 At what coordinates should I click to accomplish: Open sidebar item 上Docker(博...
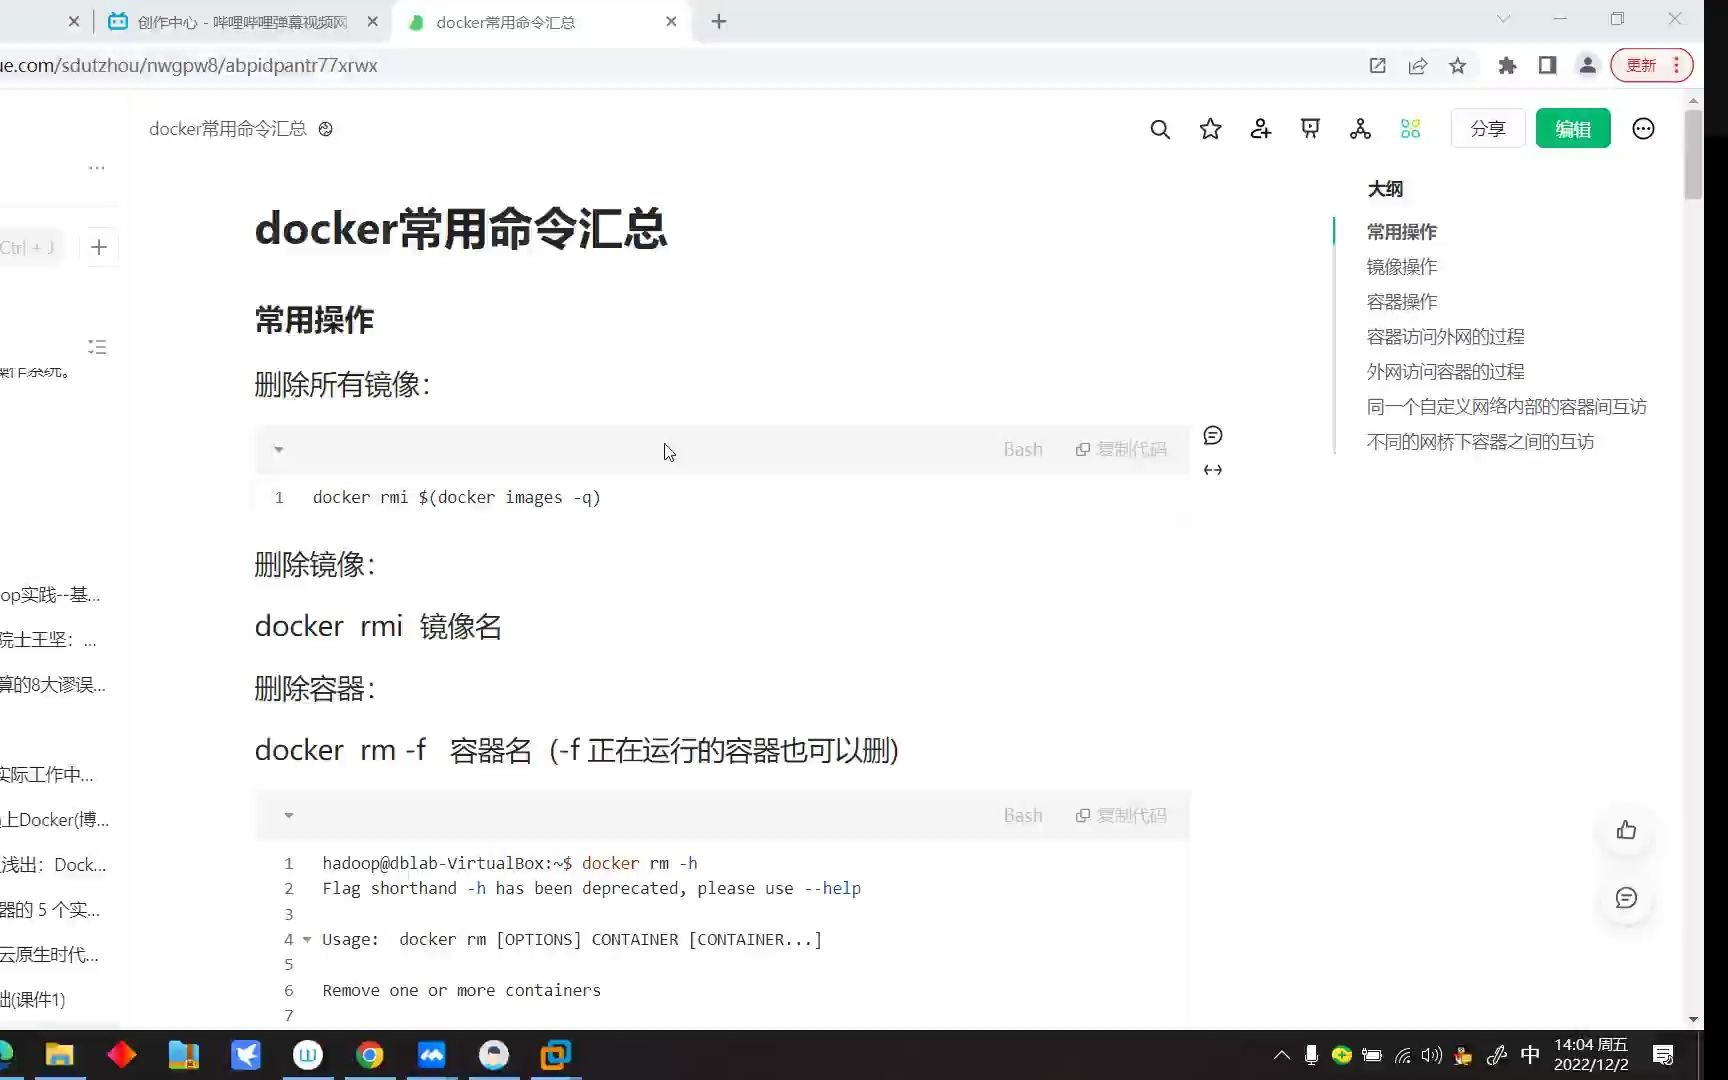pos(55,820)
